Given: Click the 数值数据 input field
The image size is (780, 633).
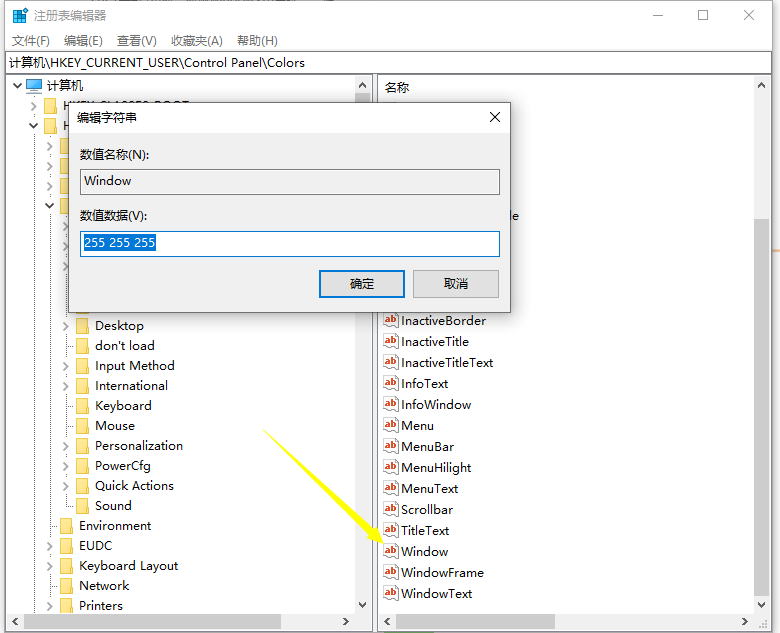Looking at the screenshot, I should tap(290, 244).
